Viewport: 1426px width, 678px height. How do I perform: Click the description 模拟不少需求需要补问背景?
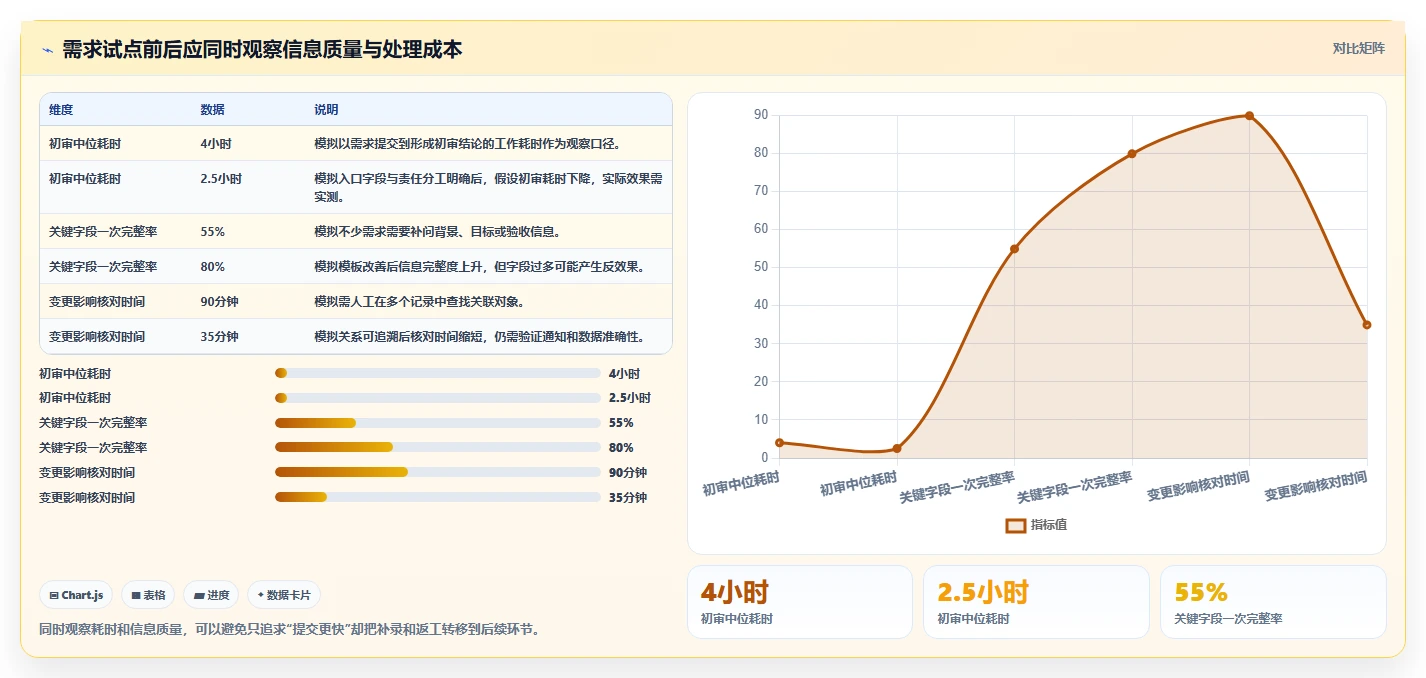coord(437,232)
